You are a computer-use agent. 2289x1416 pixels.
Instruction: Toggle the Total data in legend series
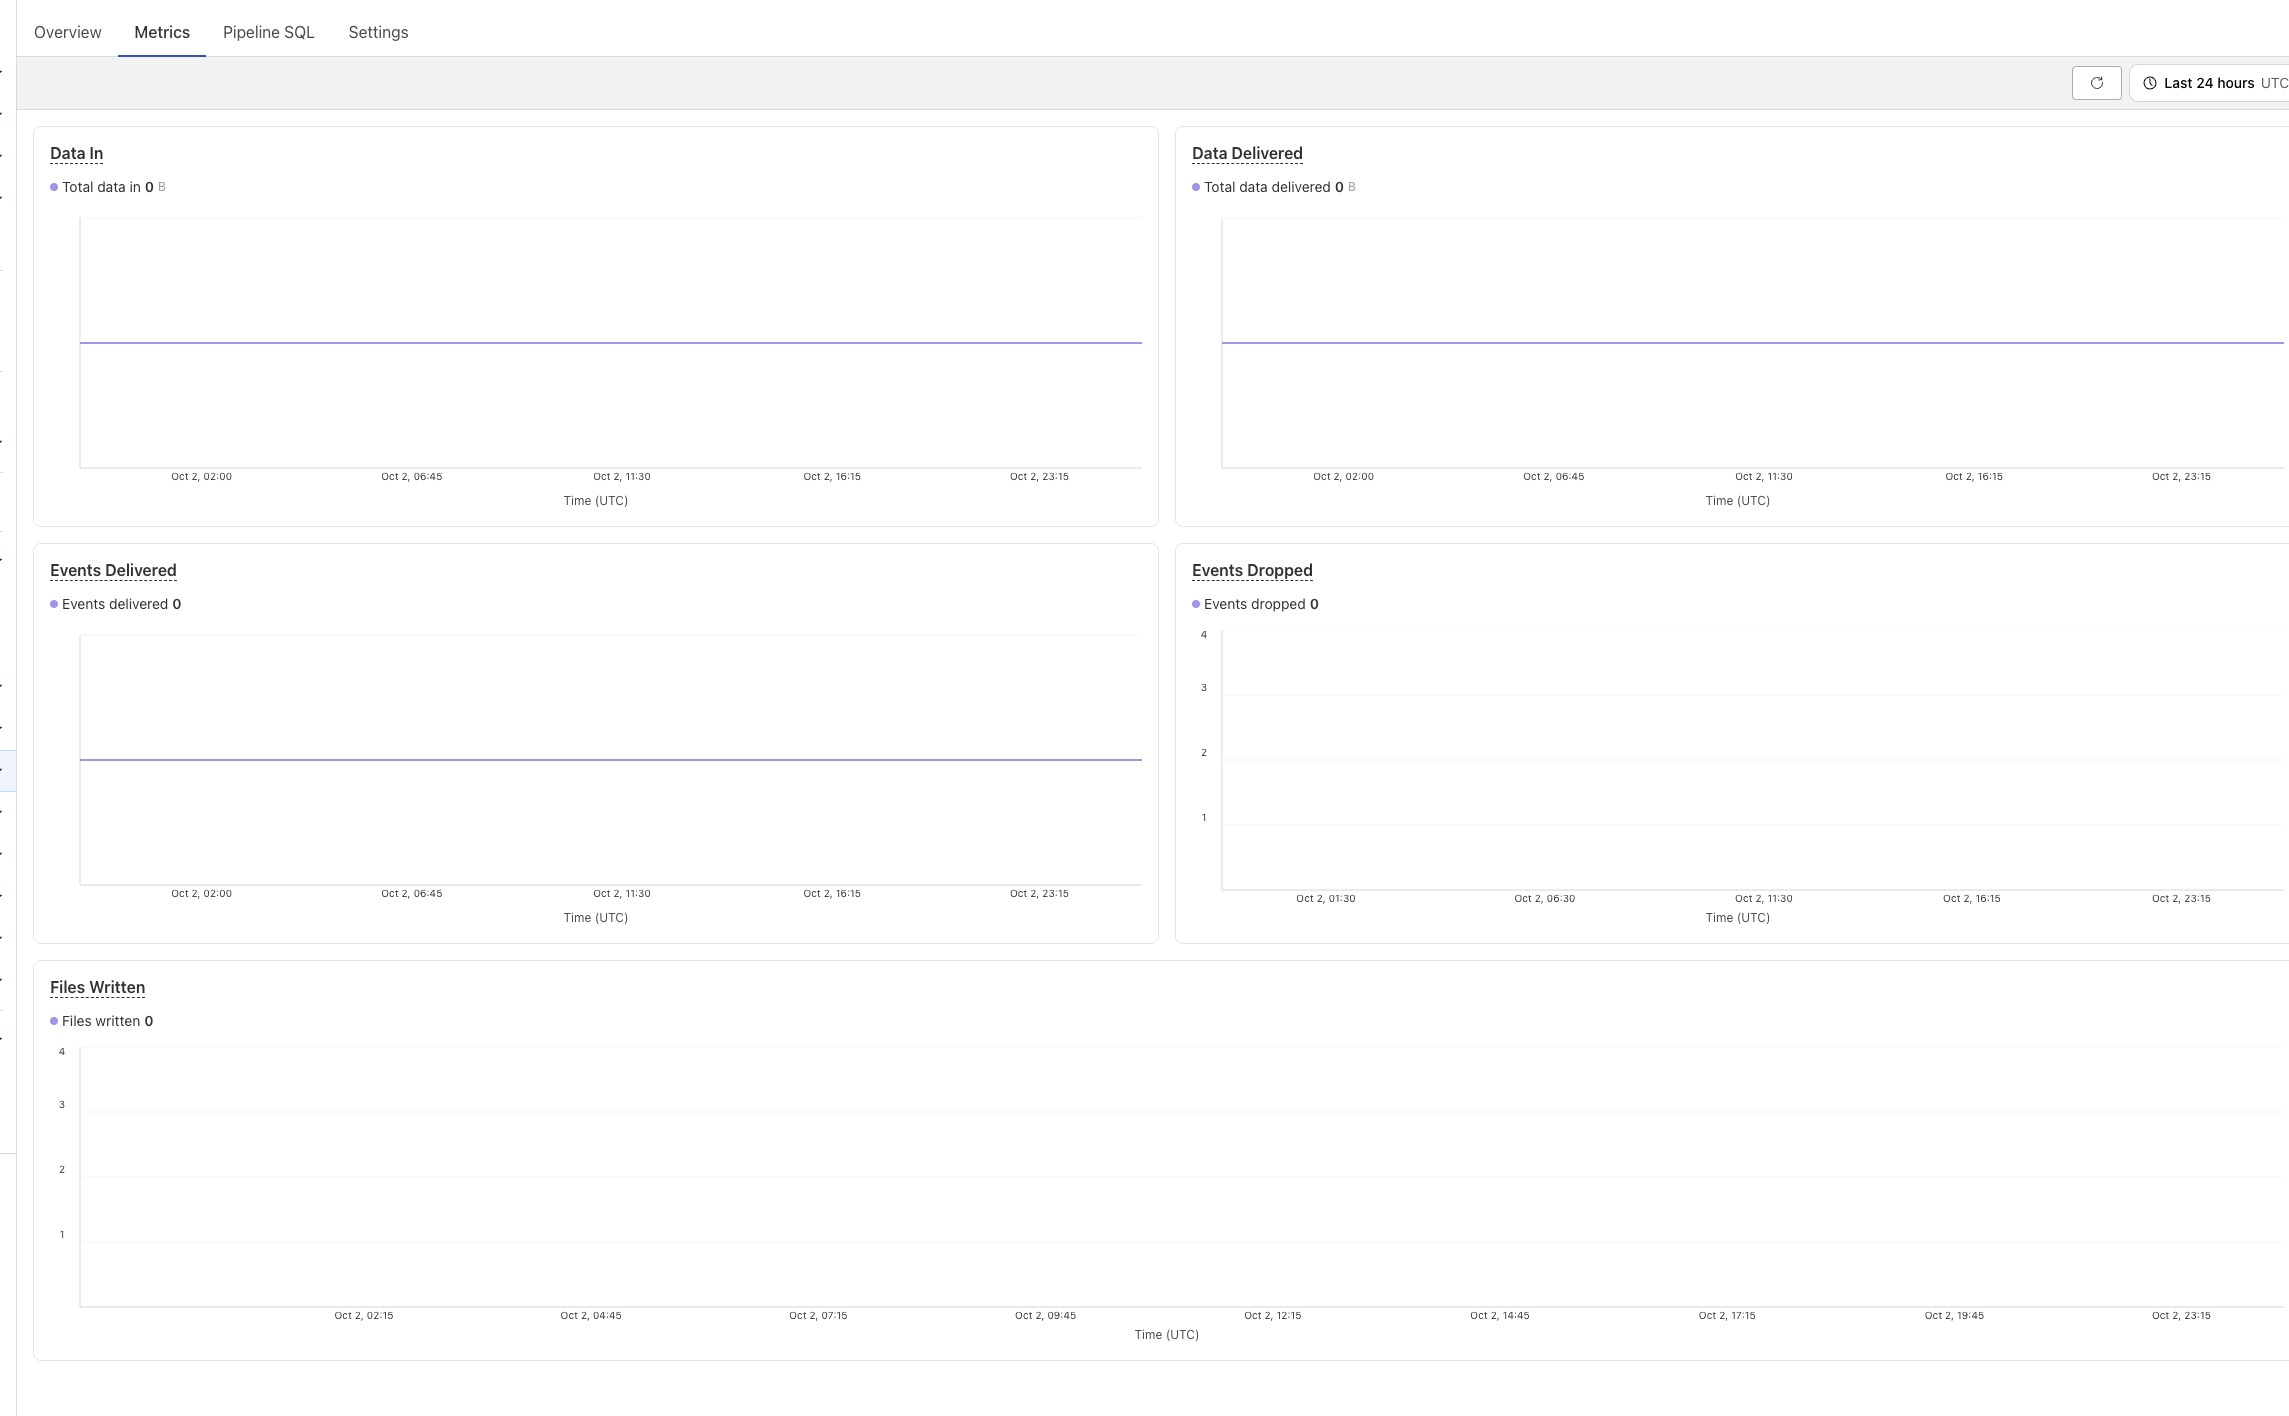(100, 187)
